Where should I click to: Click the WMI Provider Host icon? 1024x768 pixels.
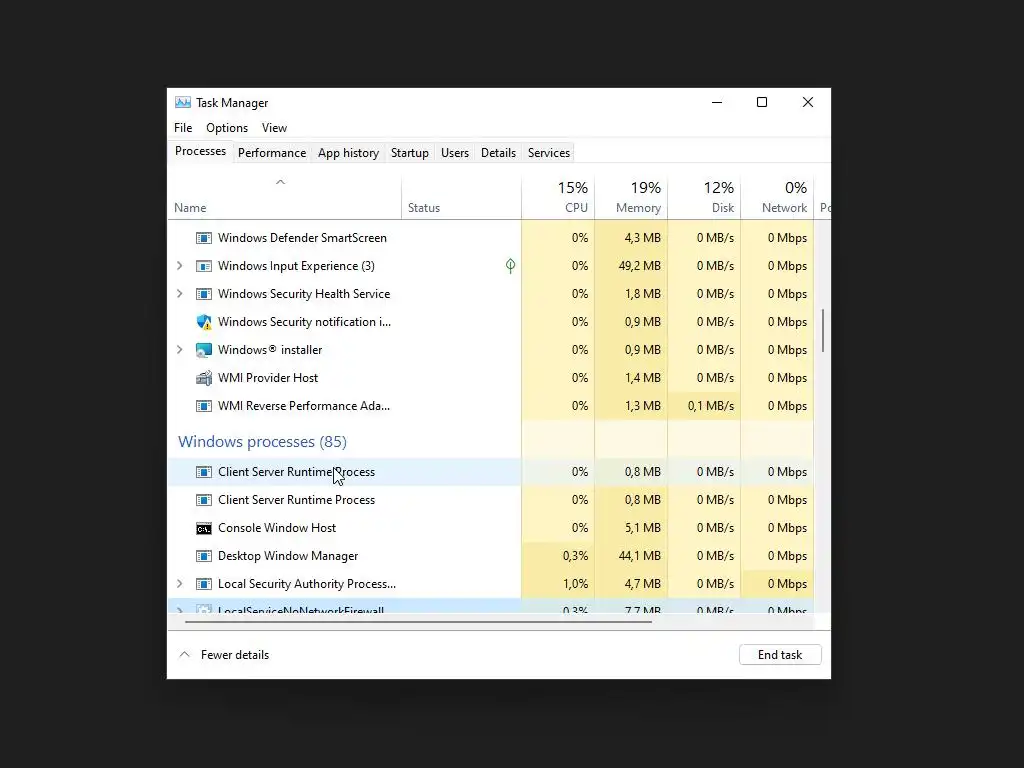(204, 378)
